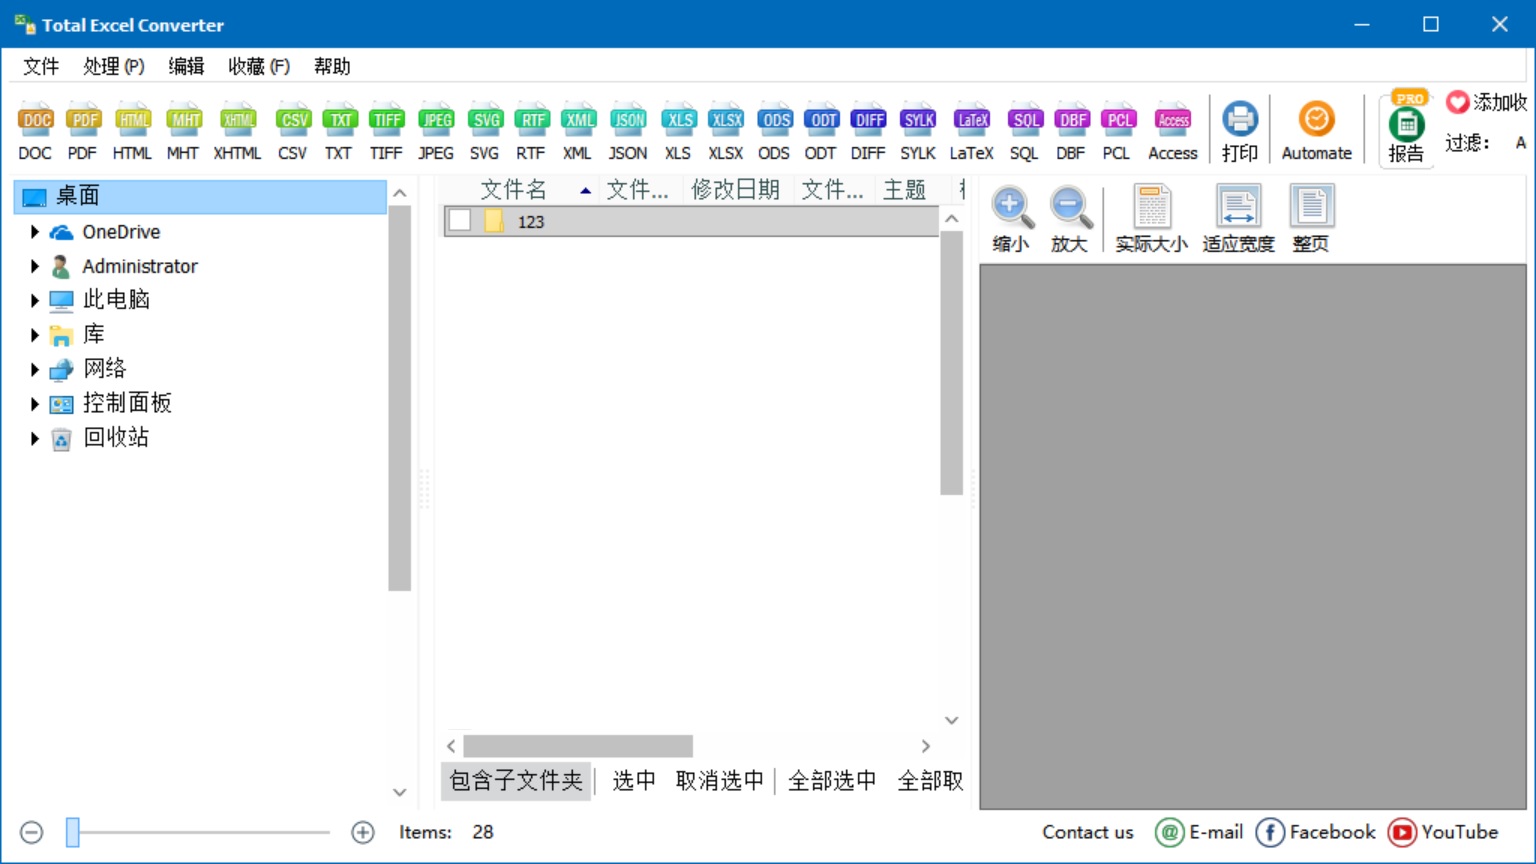Open the YouTube link
The image size is (1536, 864).
(x=1443, y=832)
